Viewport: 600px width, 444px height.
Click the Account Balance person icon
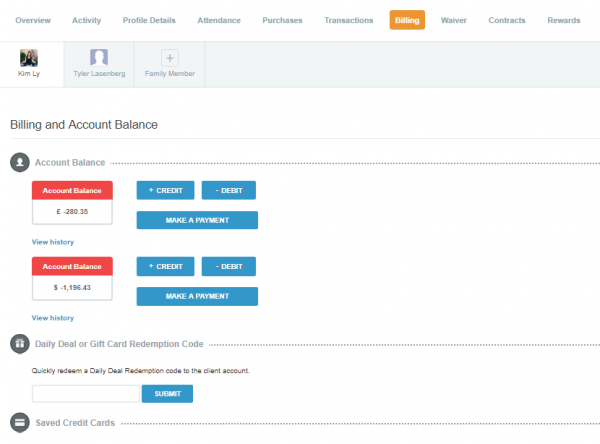pos(20,163)
